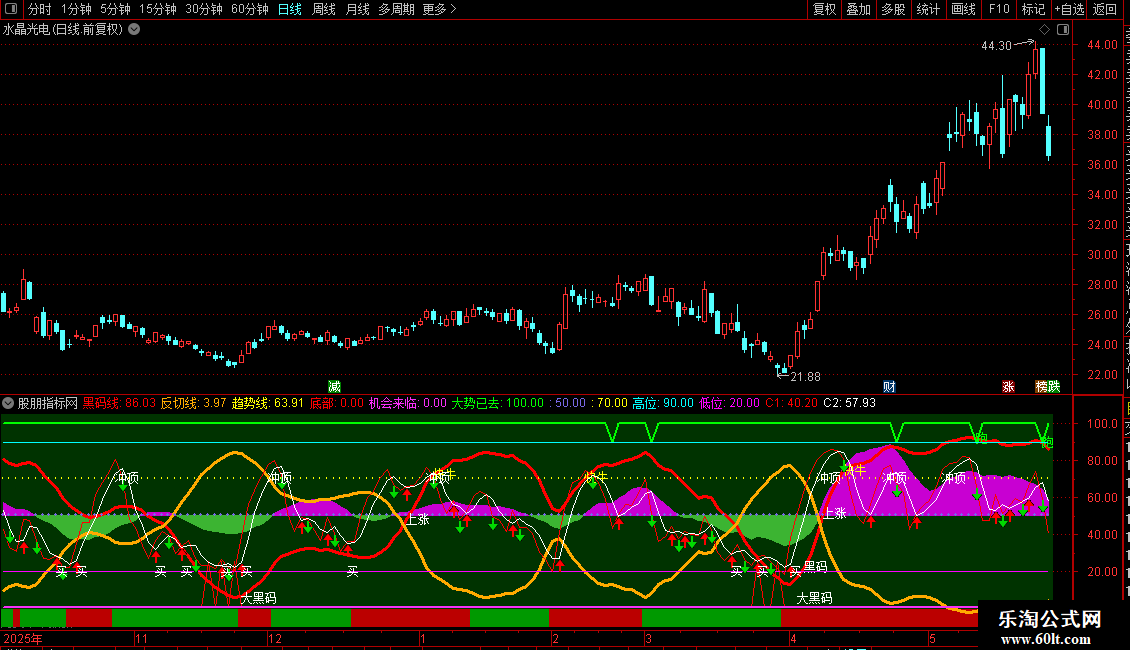Switch to 日线 daily chart
This screenshot has height=650, width=1130.
[x=290, y=9]
